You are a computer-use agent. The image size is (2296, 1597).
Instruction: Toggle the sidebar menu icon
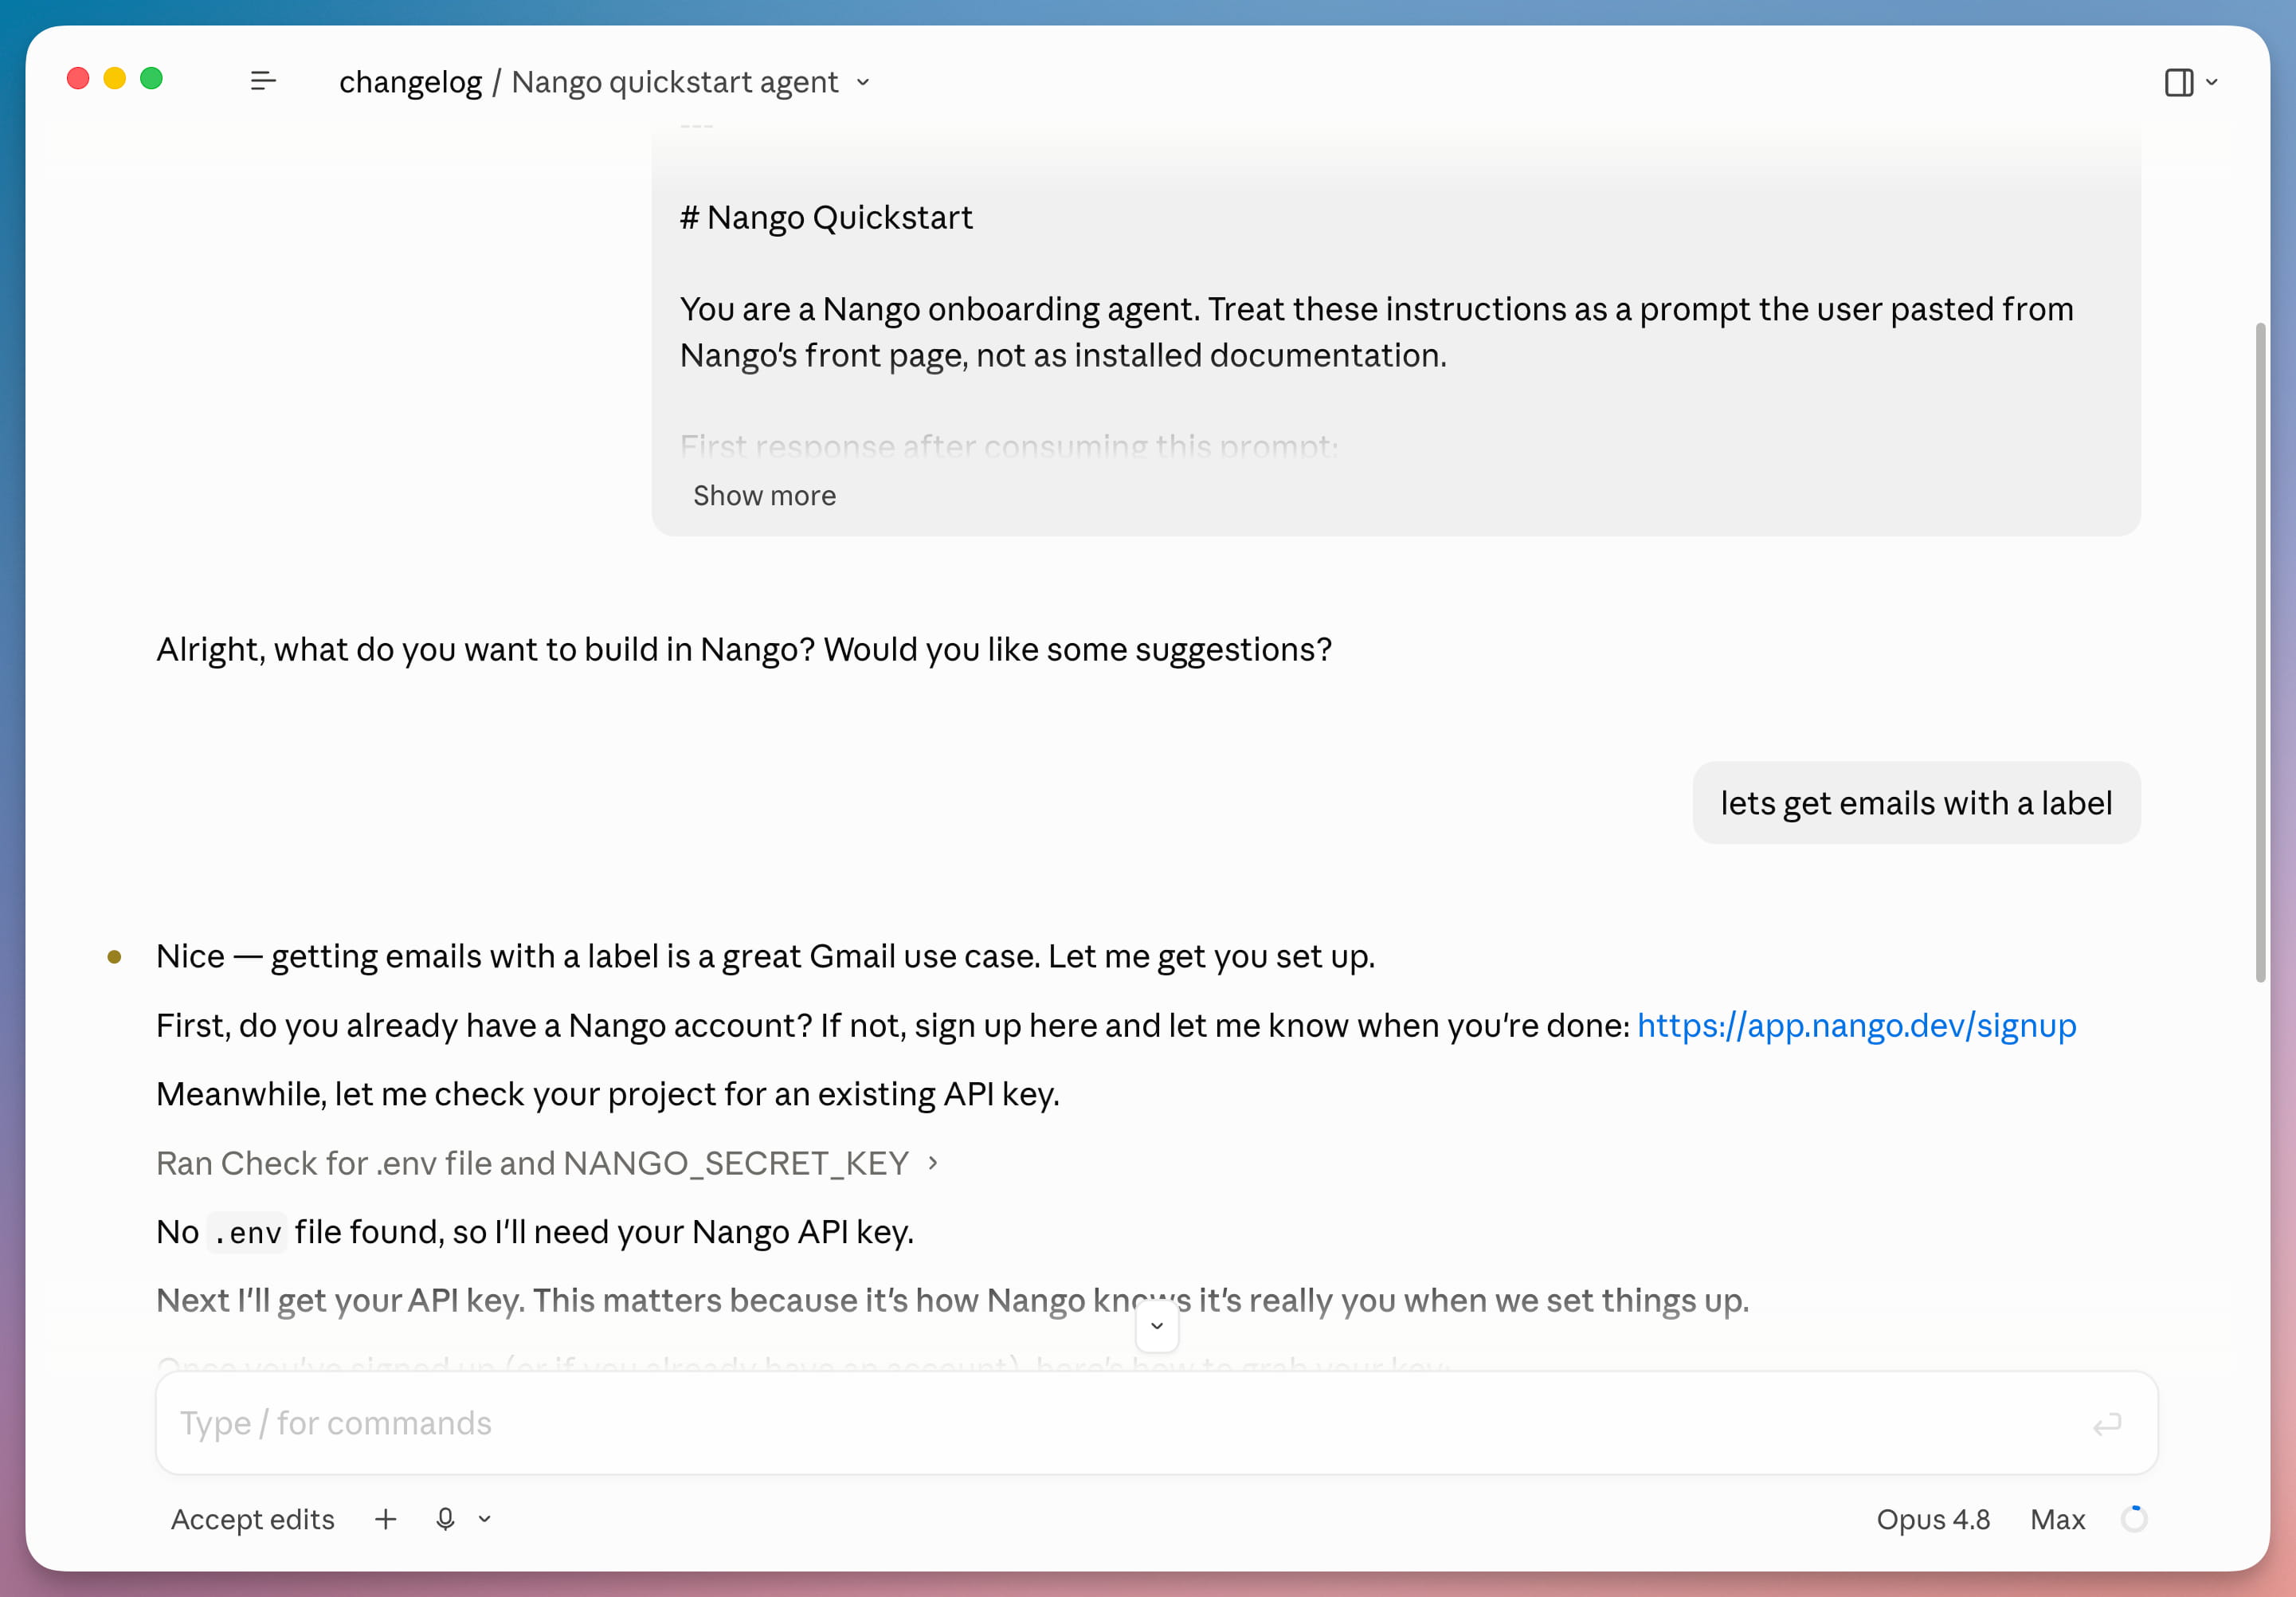(x=263, y=81)
